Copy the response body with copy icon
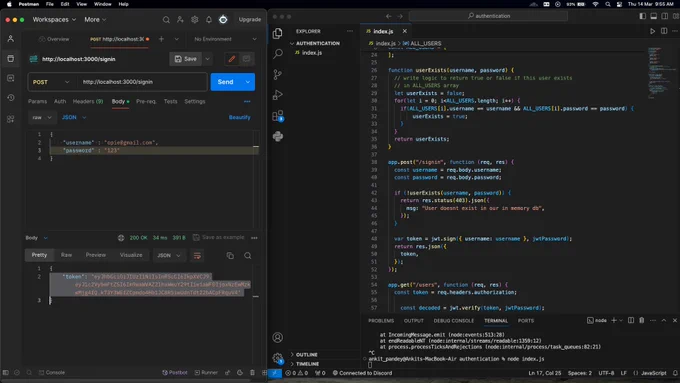The height and width of the screenshot is (383, 680). [230, 255]
